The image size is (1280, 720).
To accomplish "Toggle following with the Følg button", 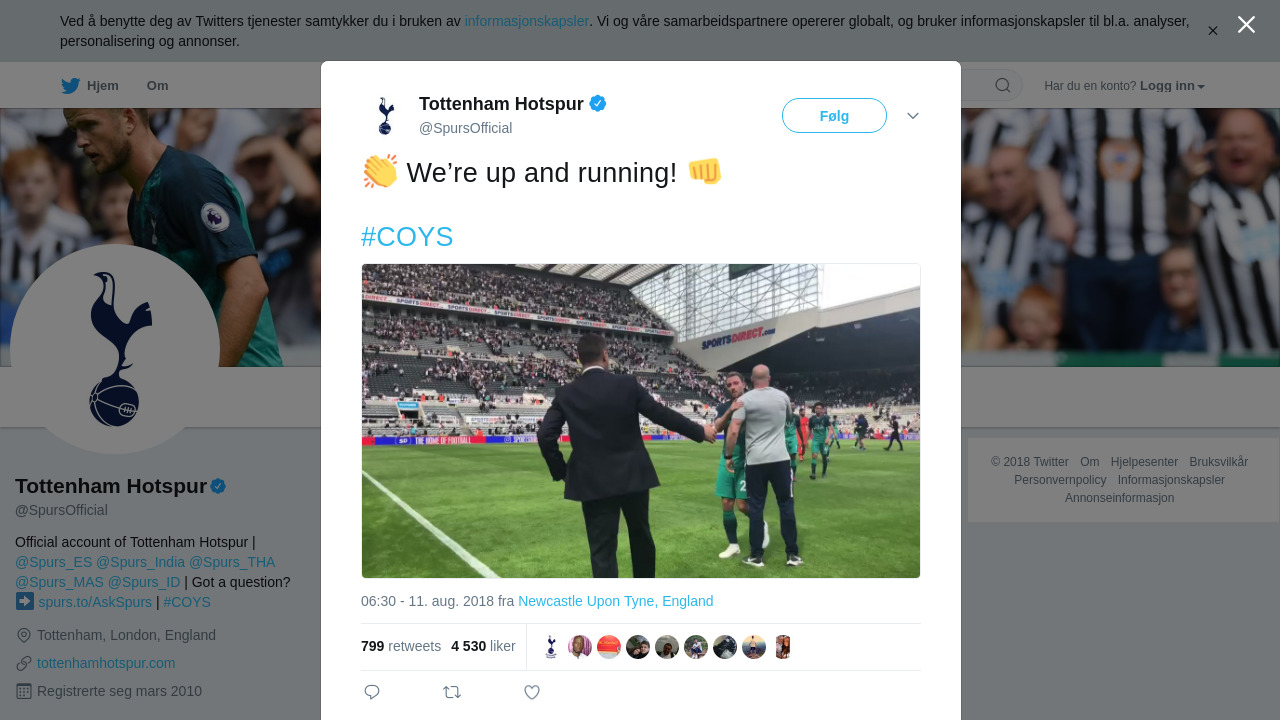I will [834, 116].
